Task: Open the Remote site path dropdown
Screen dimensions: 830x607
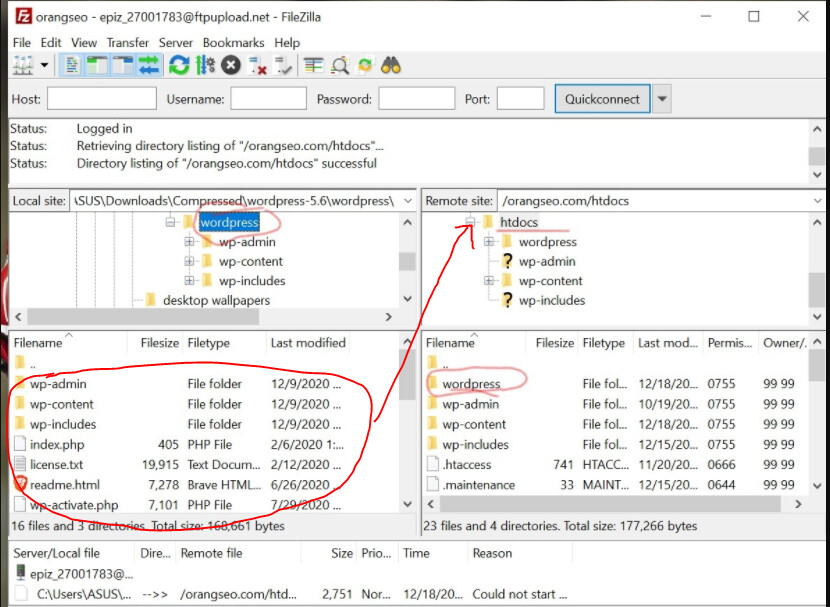Action: pos(817,201)
